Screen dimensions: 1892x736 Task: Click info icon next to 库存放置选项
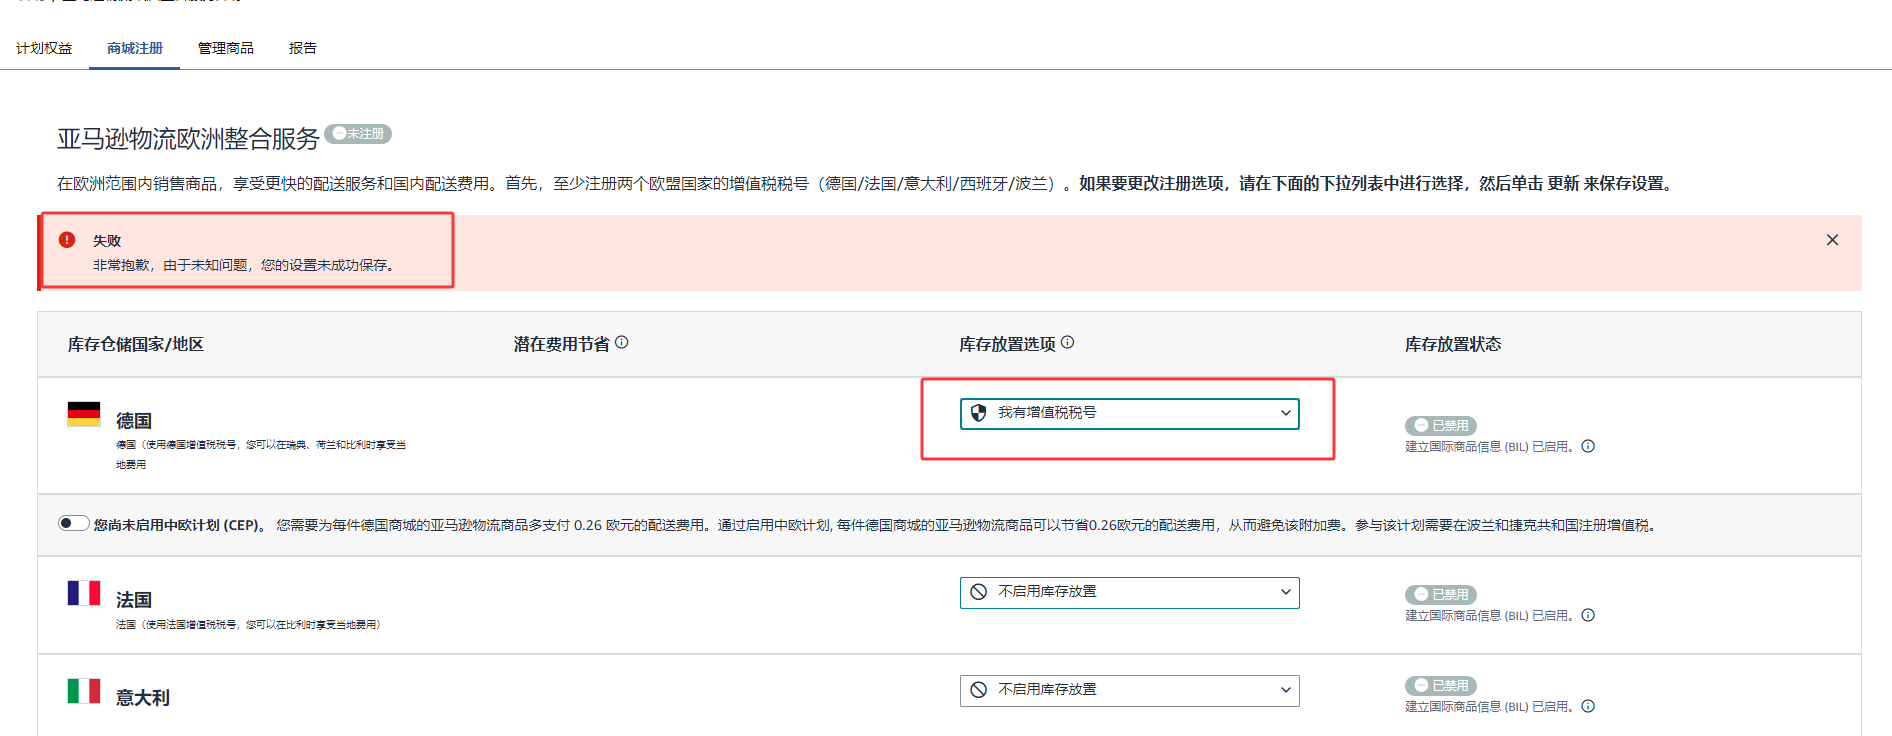pos(1068,342)
